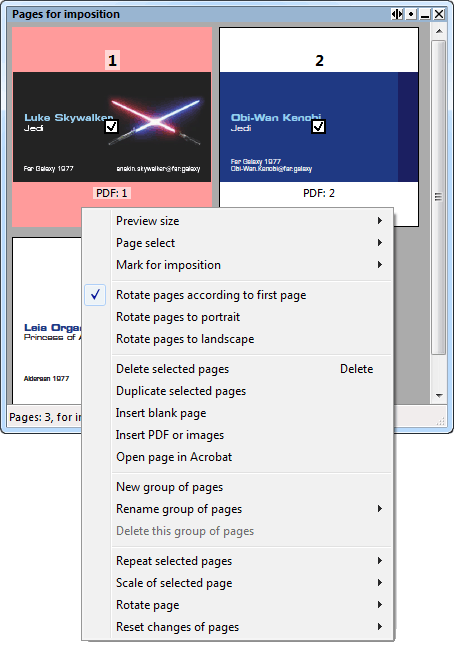Choose Insert PDF or images
454x645 pixels.
pyautogui.click(x=237, y=435)
